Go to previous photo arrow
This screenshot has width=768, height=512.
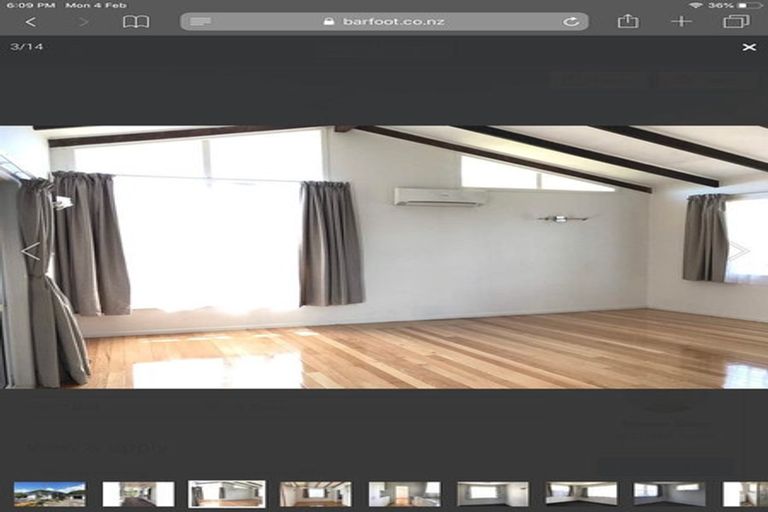pos(30,251)
